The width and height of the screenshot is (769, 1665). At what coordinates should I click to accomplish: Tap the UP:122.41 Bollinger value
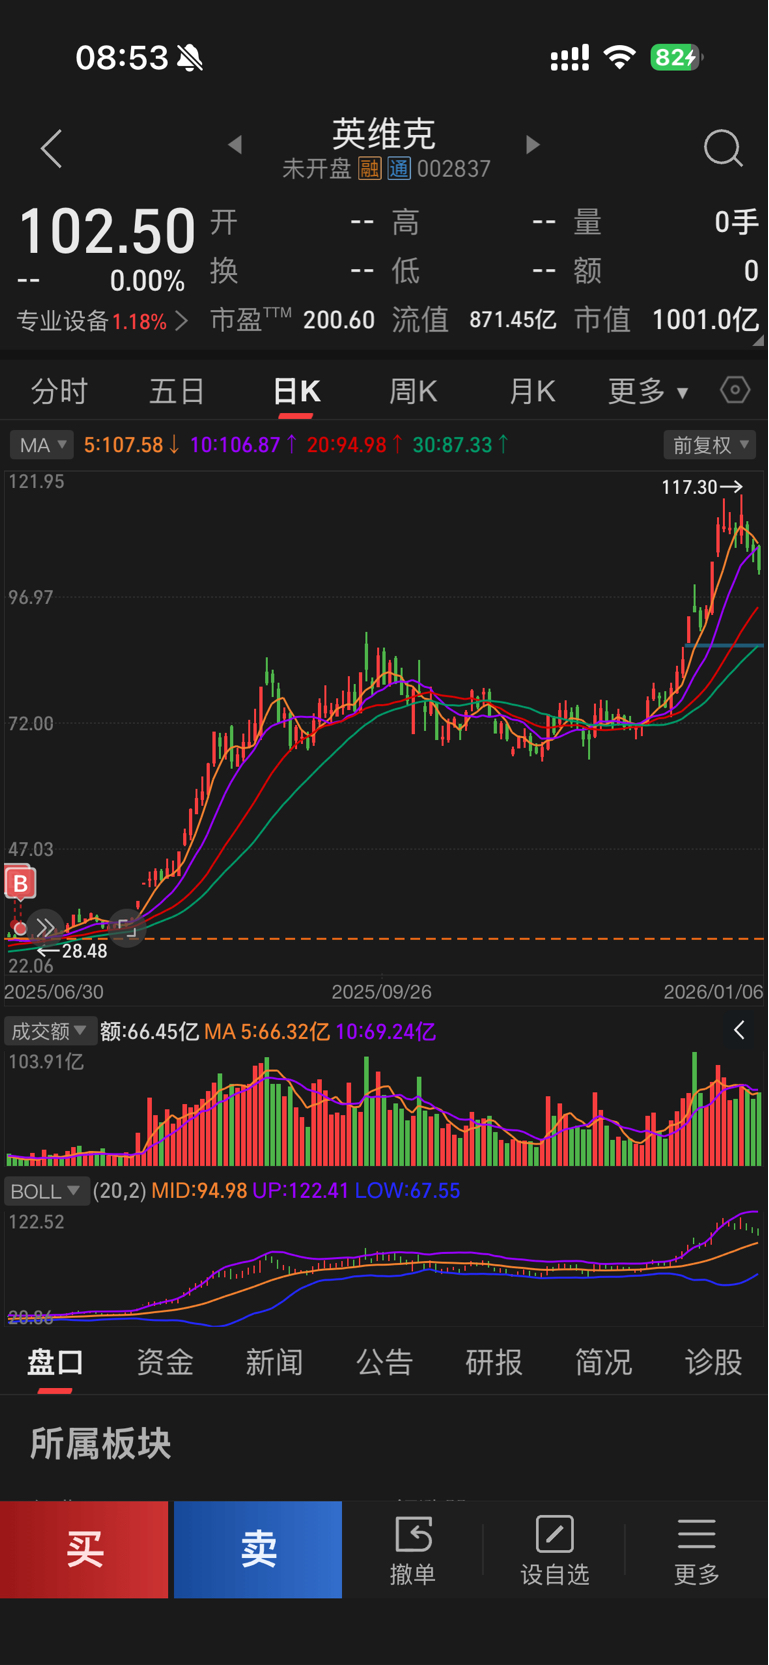pos(300,1191)
